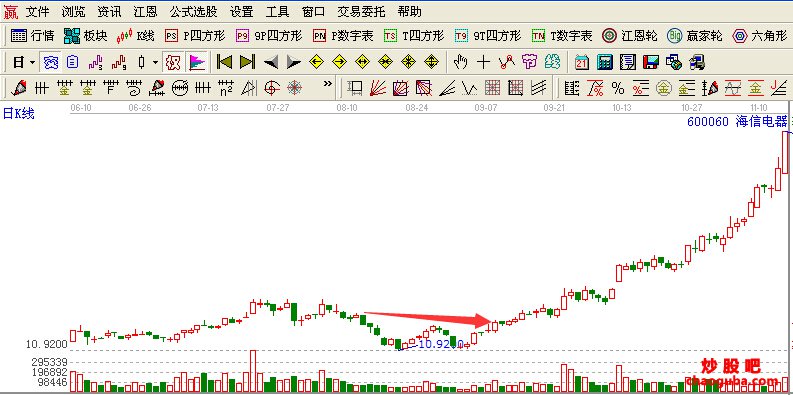Screen dimensions: 793x395
Task: Click the red pencil drawing tool
Action: [19, 88]
